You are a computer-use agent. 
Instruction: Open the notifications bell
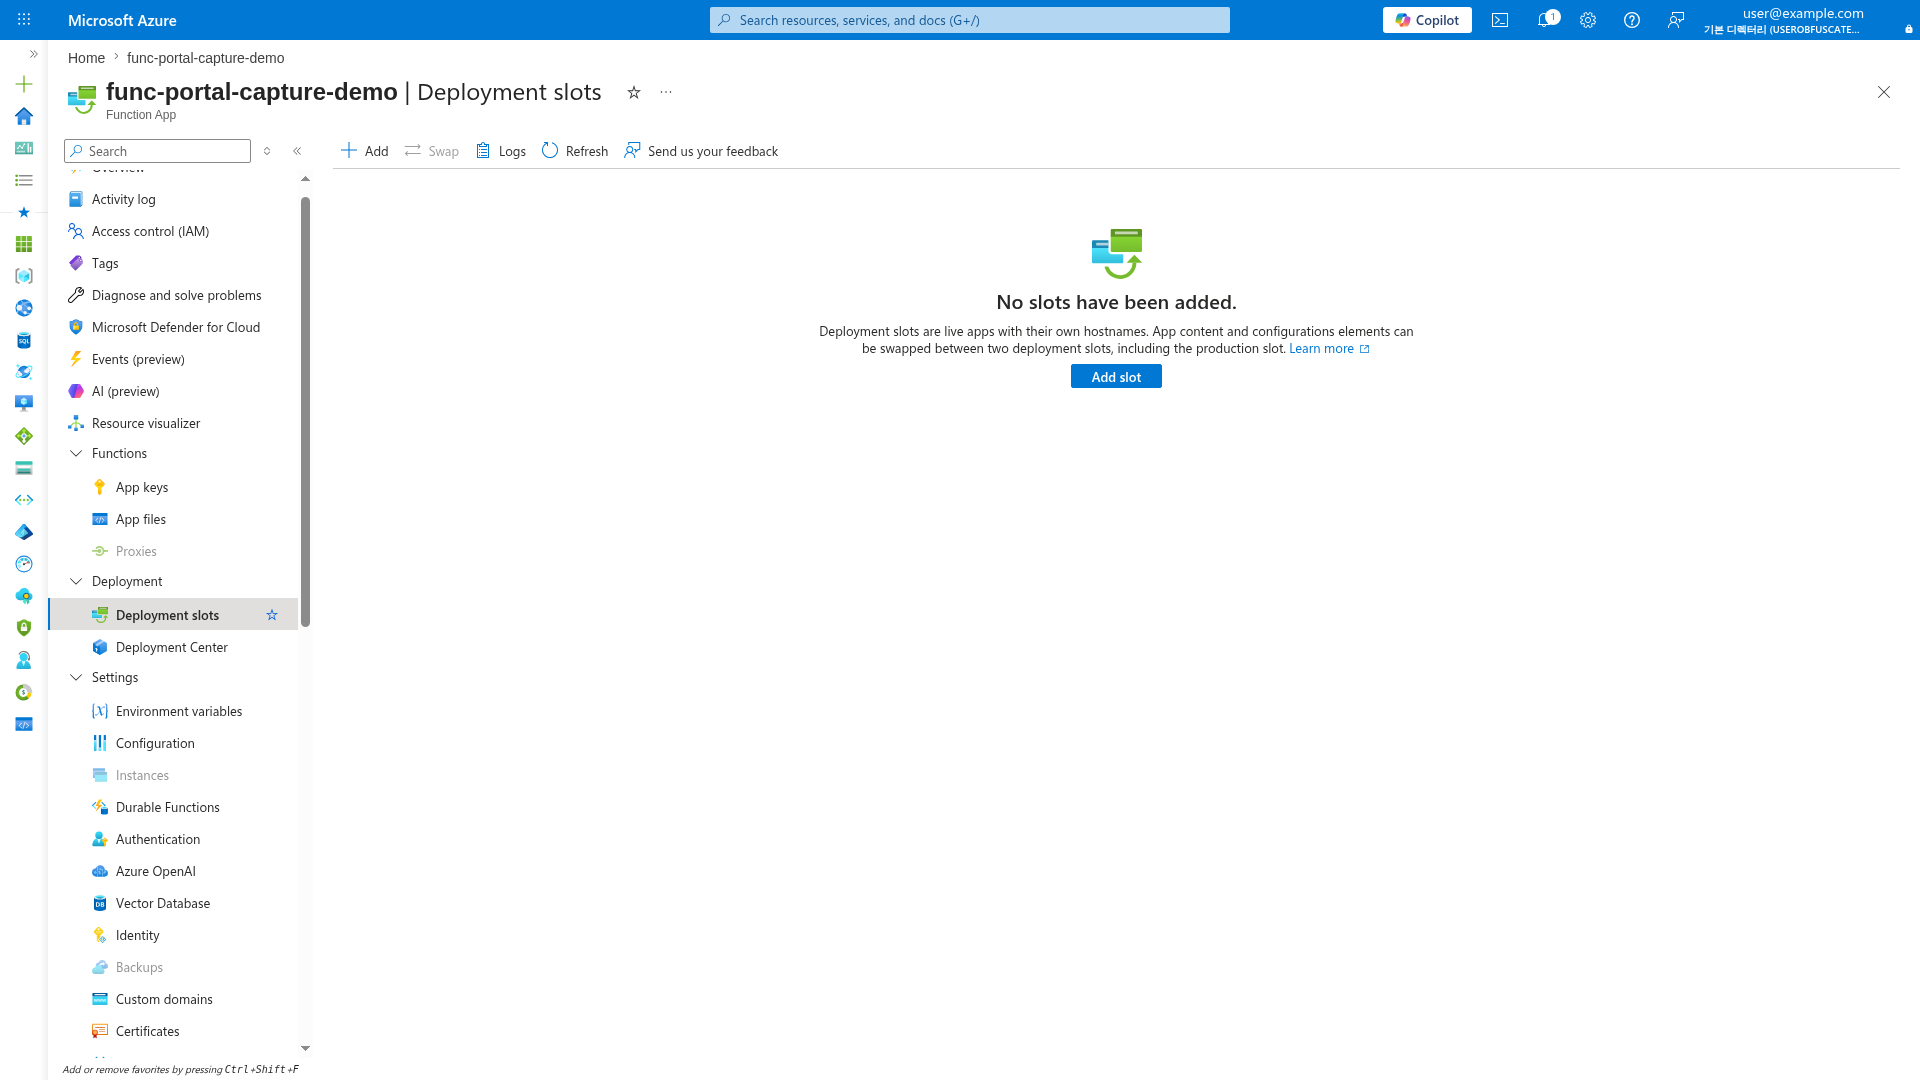[x=1545, y=20]
